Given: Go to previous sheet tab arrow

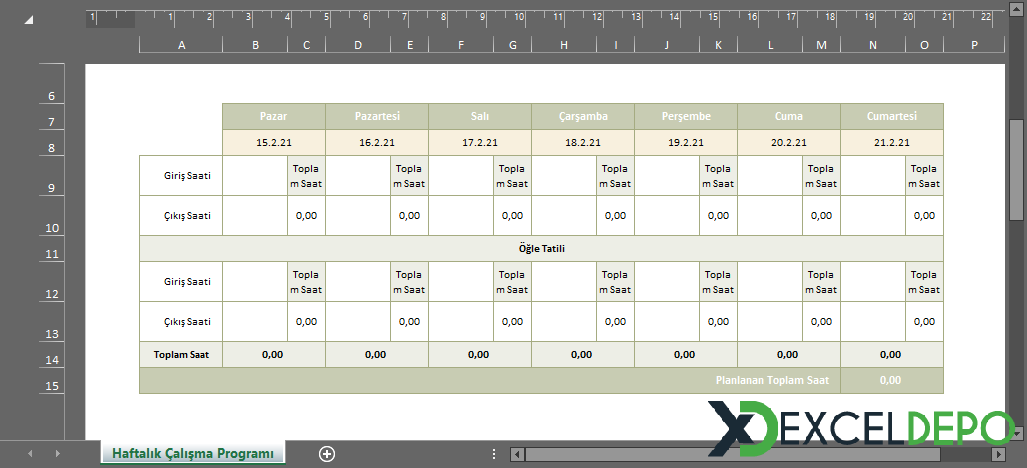Looking at the screenshot, I should (28, 453).
